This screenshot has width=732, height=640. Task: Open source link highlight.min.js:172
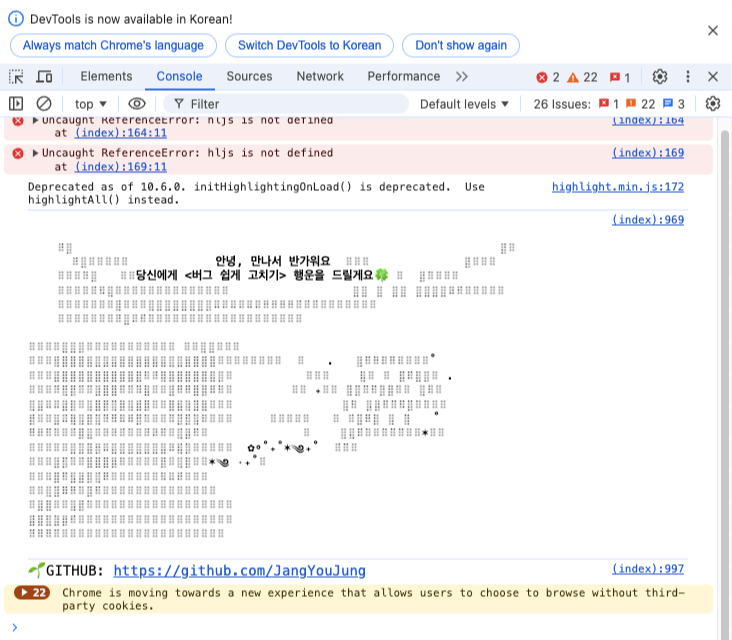[618, 187]
